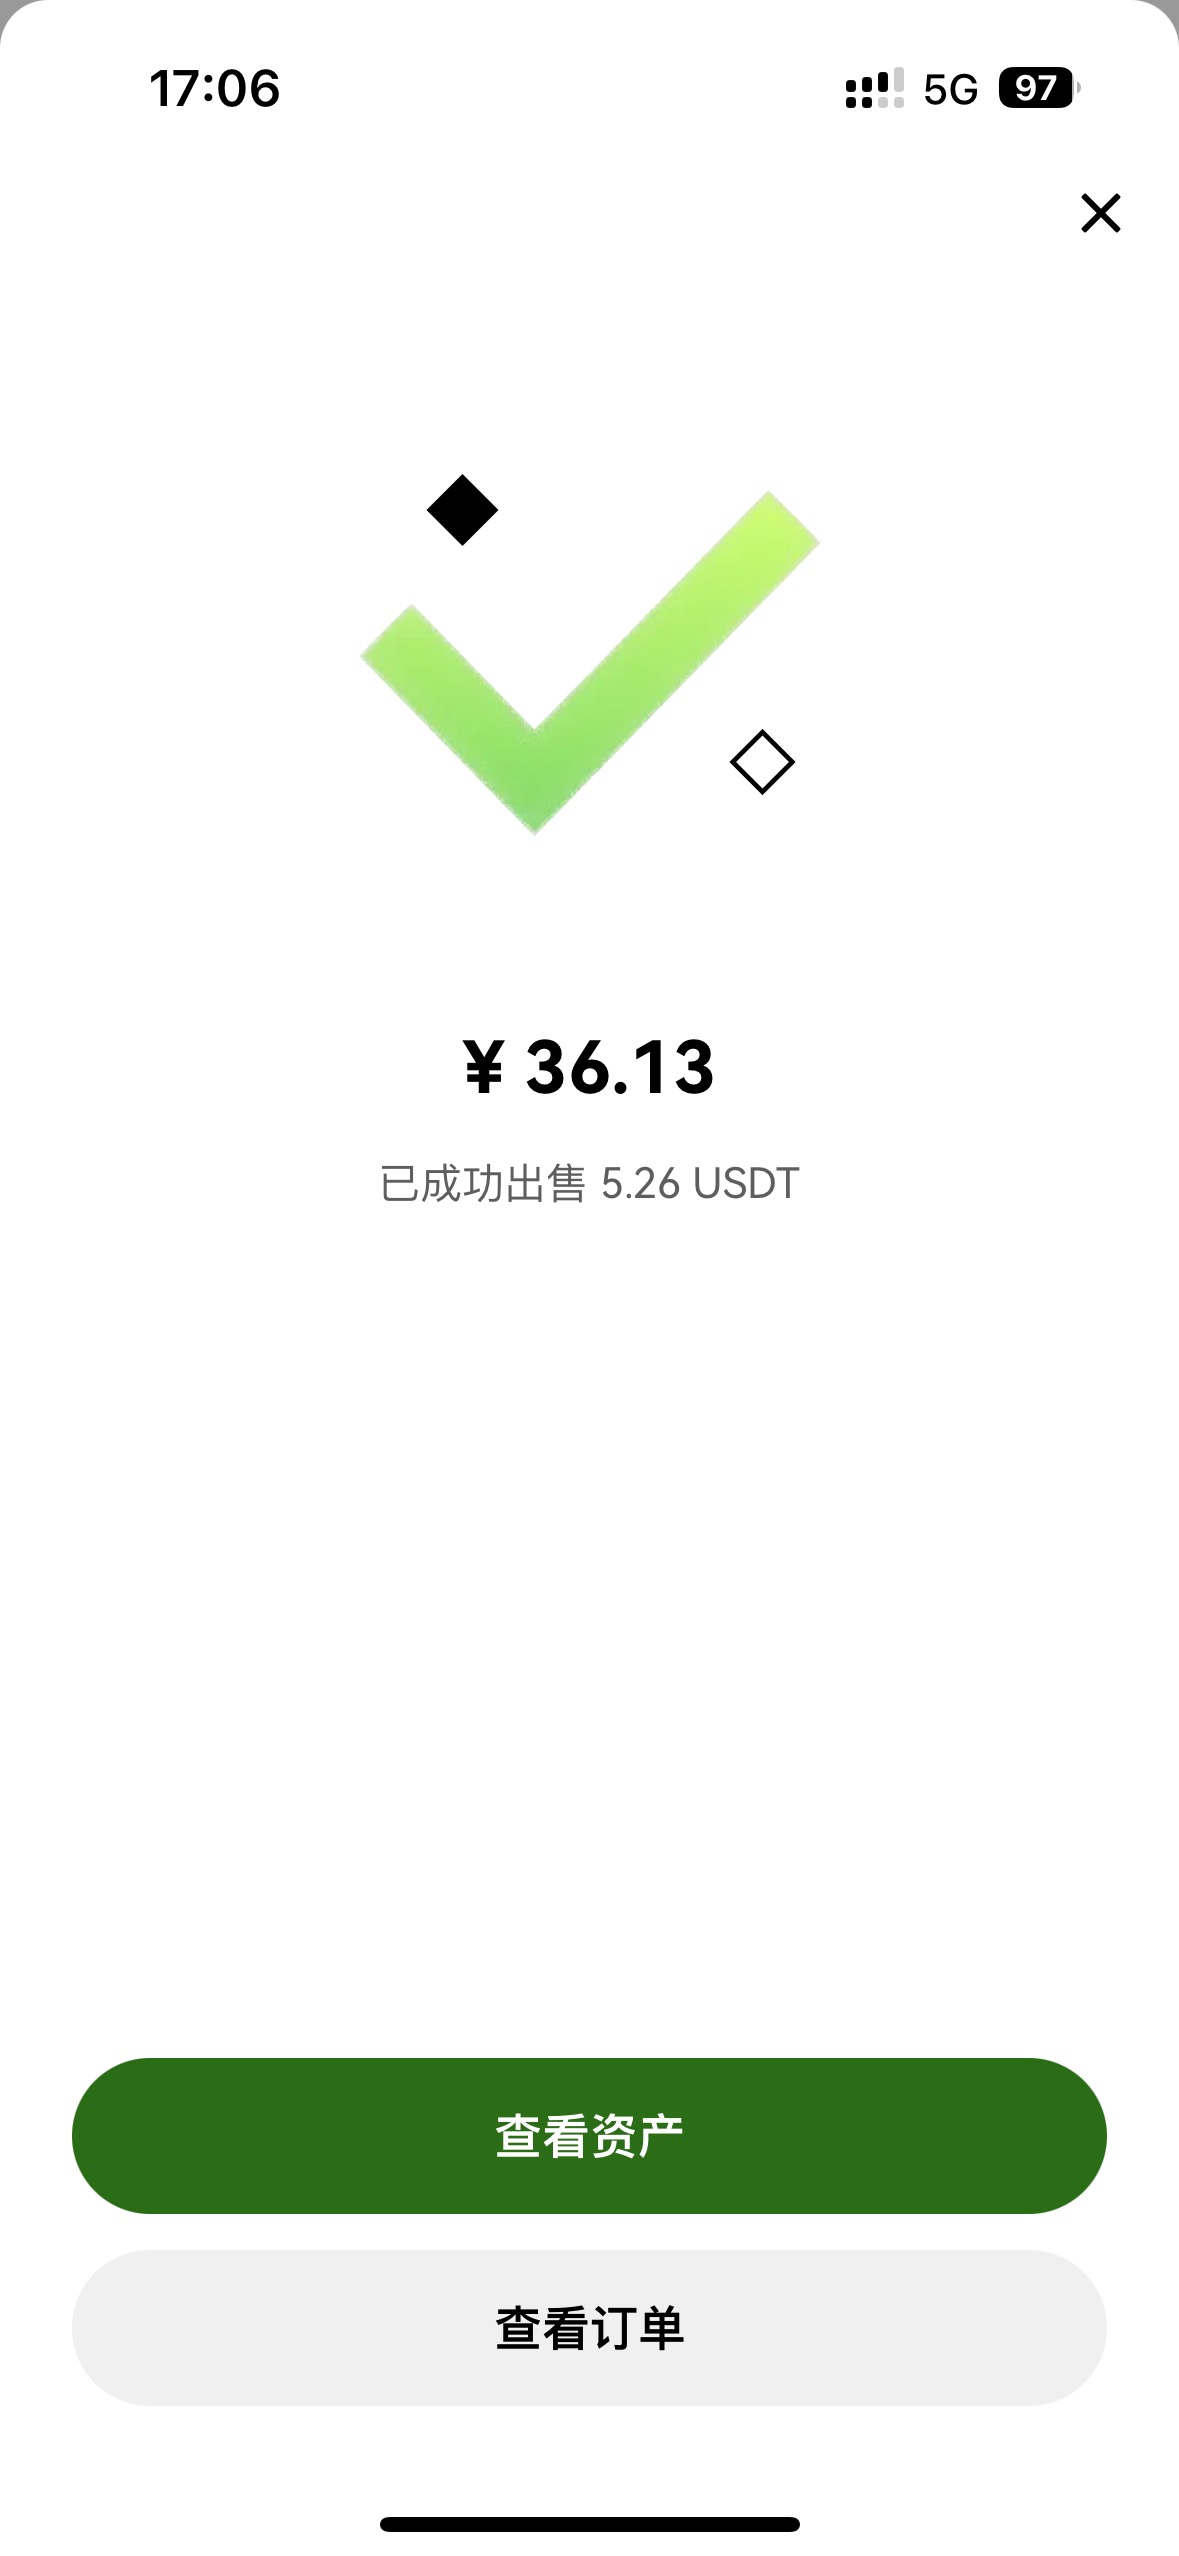
Task: Tap the cellular signal bars icon
Action: coord(874,89)
